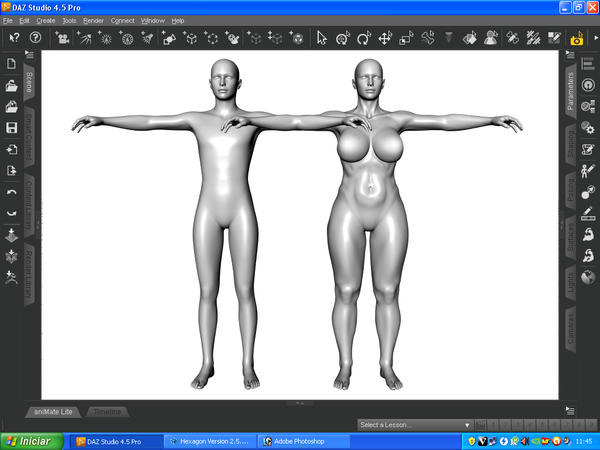This screenshot has height=450, width=600.
Task: Click the Redo arrow icon
Action: (x=11, y=213)
